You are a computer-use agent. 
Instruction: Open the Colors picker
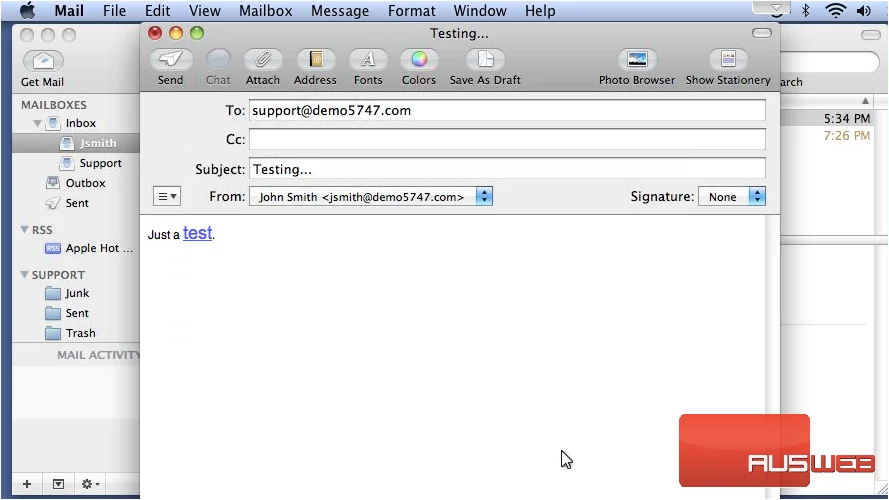(419, 67)
